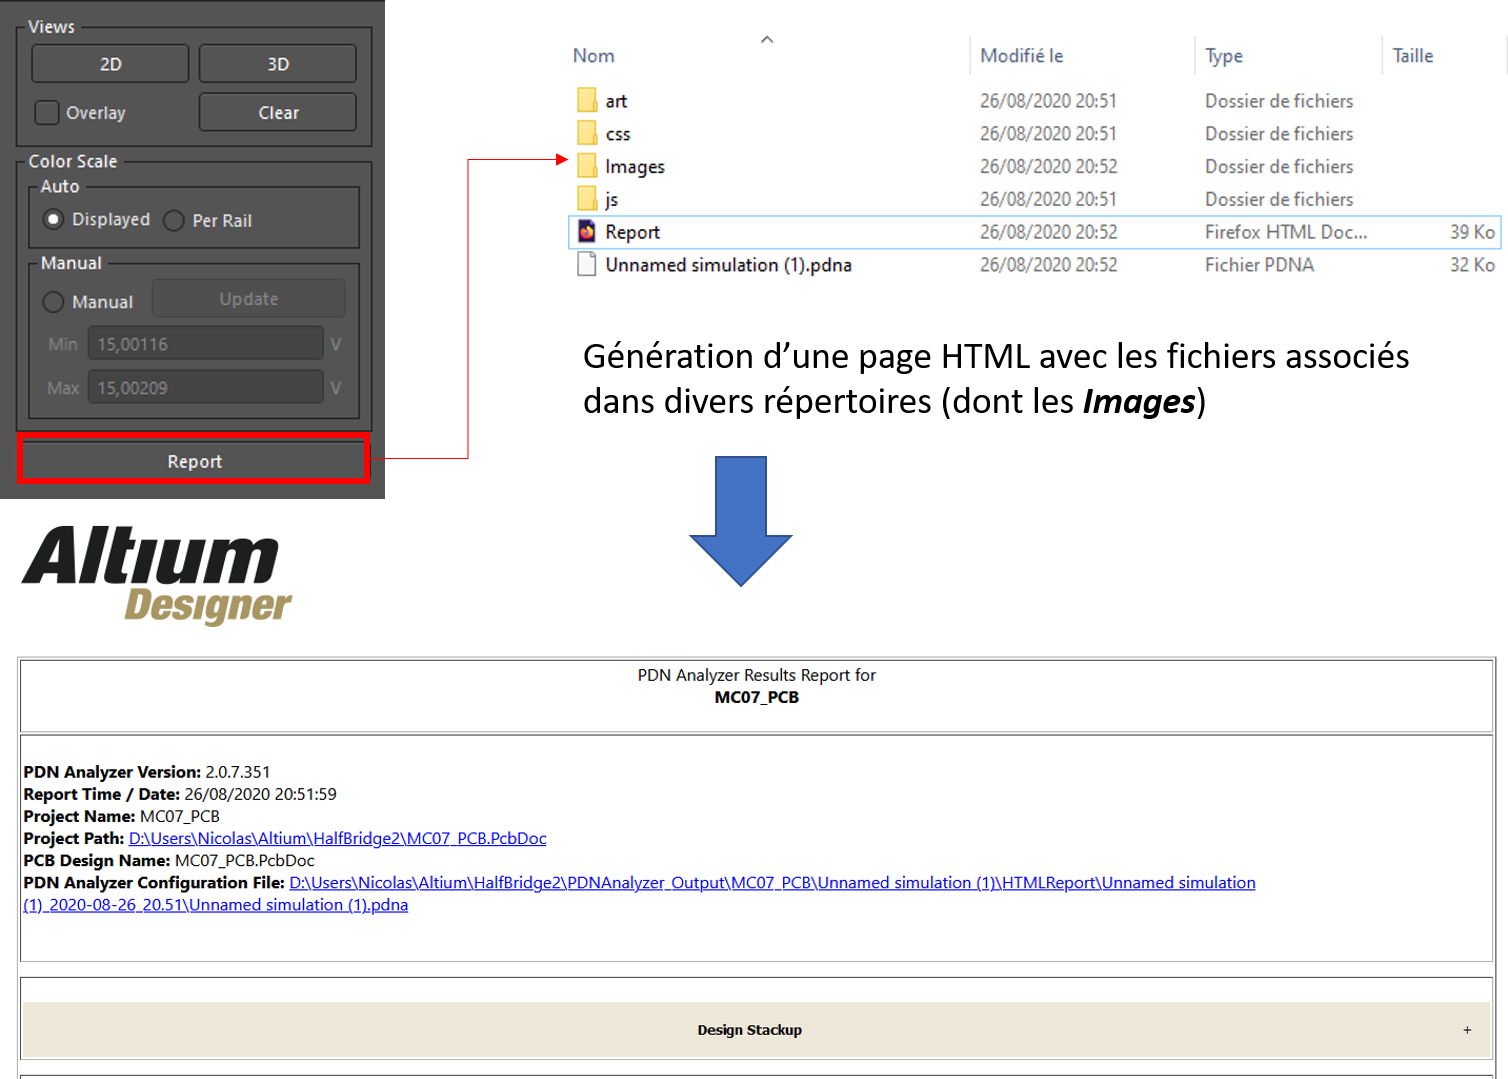This screenshot has height=1079, width=1508.
Task: Click the Report file name text
Action: (633, 232)
